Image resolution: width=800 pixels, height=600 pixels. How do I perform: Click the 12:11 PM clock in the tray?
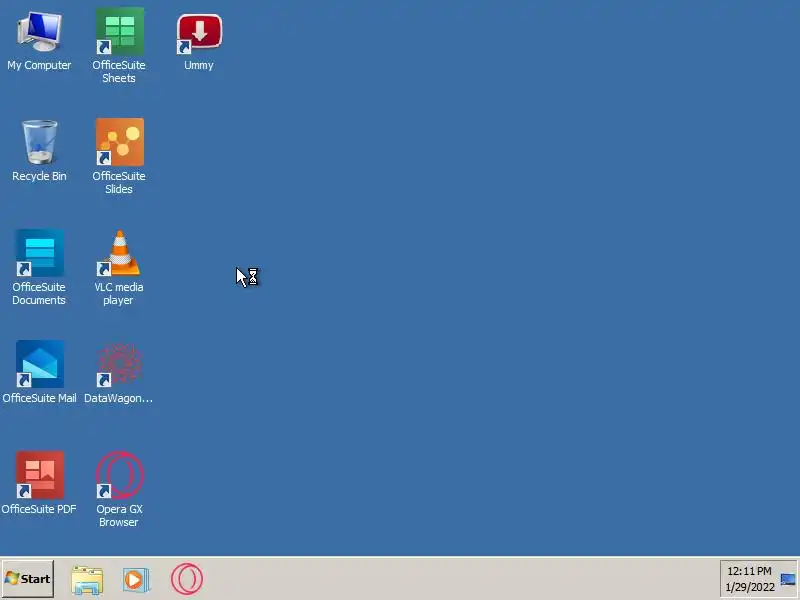tap(749, 571)
